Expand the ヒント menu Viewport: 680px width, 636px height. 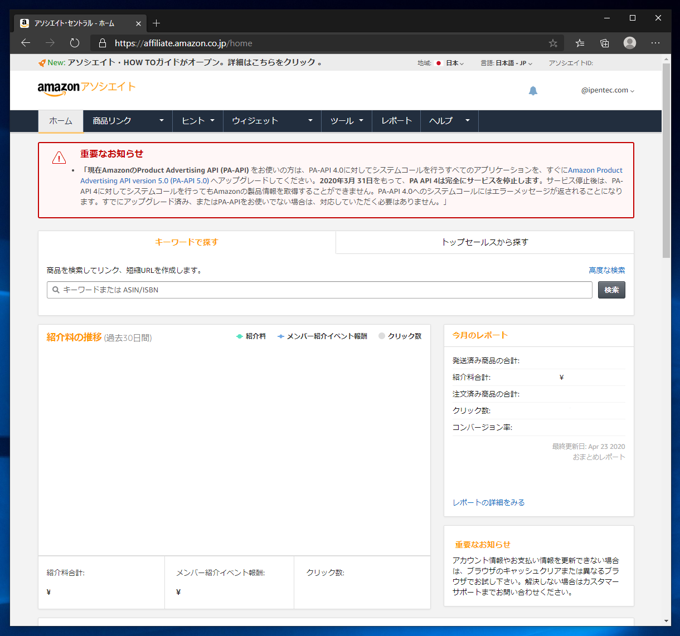tap(198, 121)
